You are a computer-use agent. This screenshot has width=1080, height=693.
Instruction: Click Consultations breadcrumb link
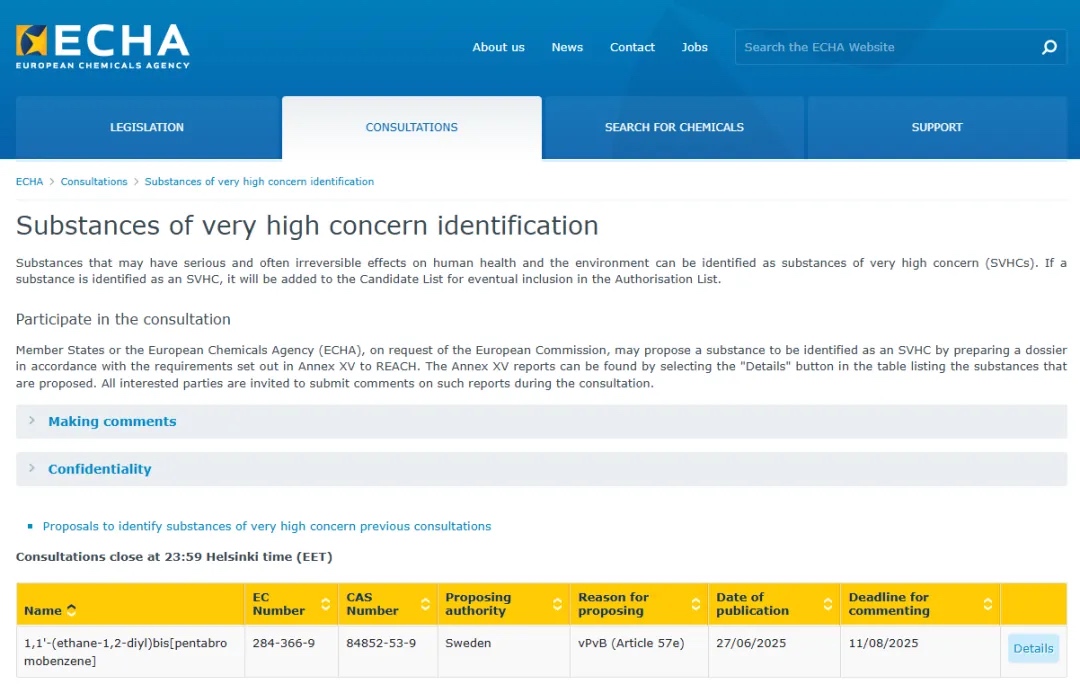(x=94, y=182)
